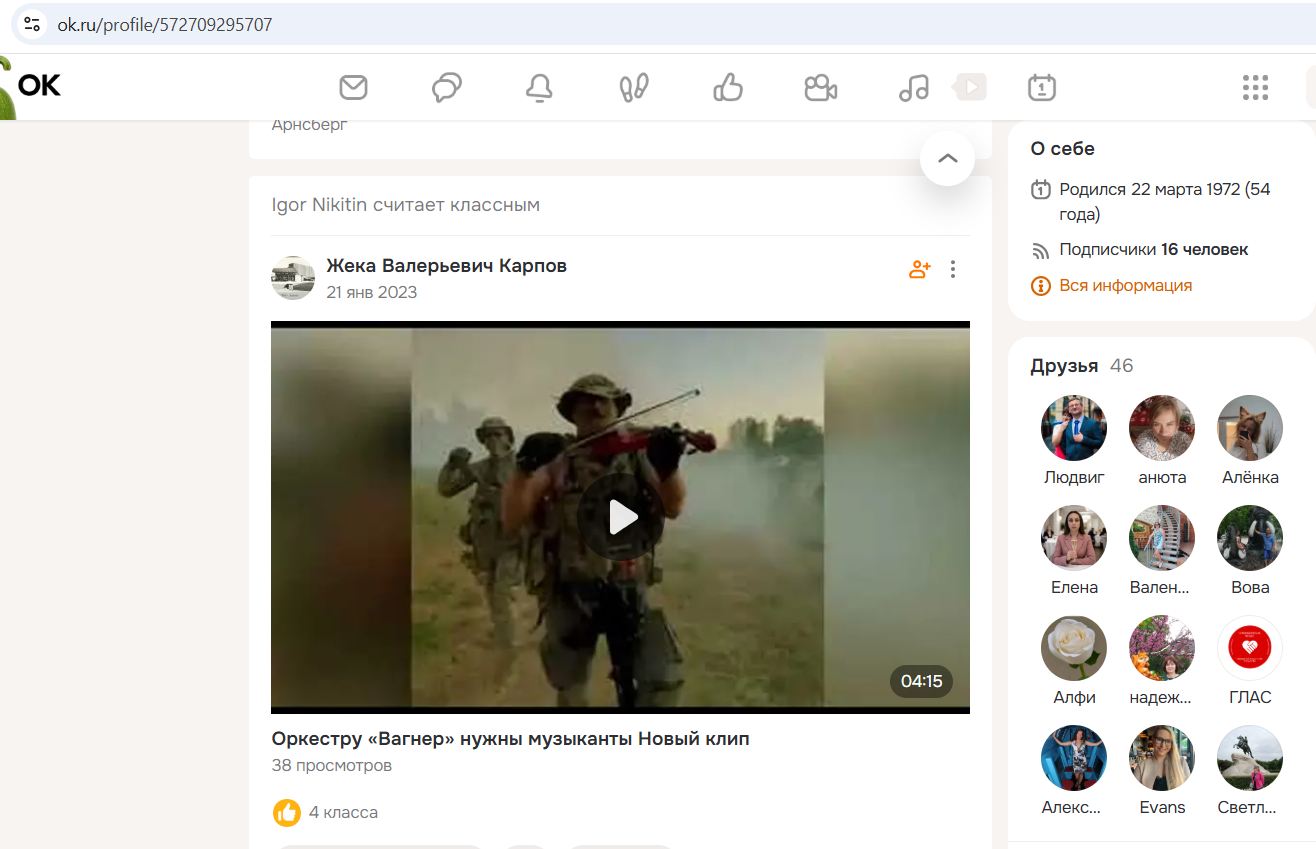Open friend Елена's avatar
Screen dimensions: 1316x849
pos(1074,537)
